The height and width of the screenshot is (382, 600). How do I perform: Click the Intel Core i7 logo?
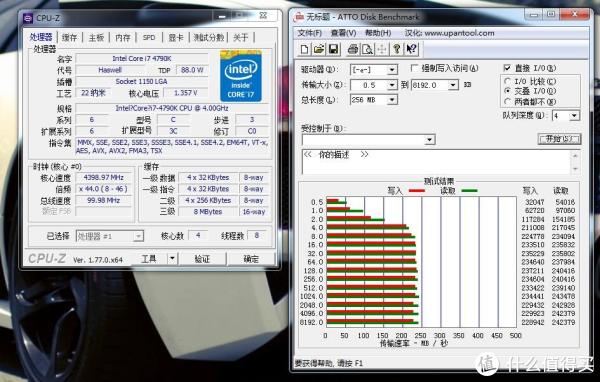(x=241, y=76)
